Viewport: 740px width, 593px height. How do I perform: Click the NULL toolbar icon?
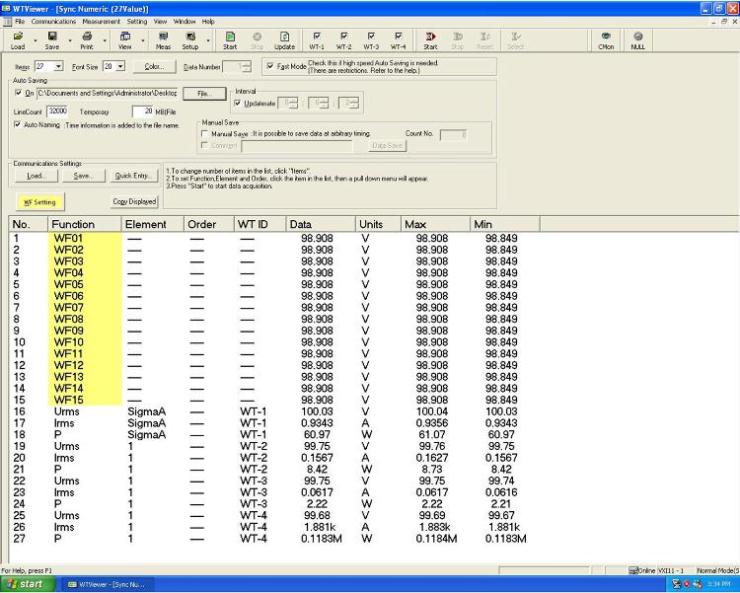[x=637, y=39]
